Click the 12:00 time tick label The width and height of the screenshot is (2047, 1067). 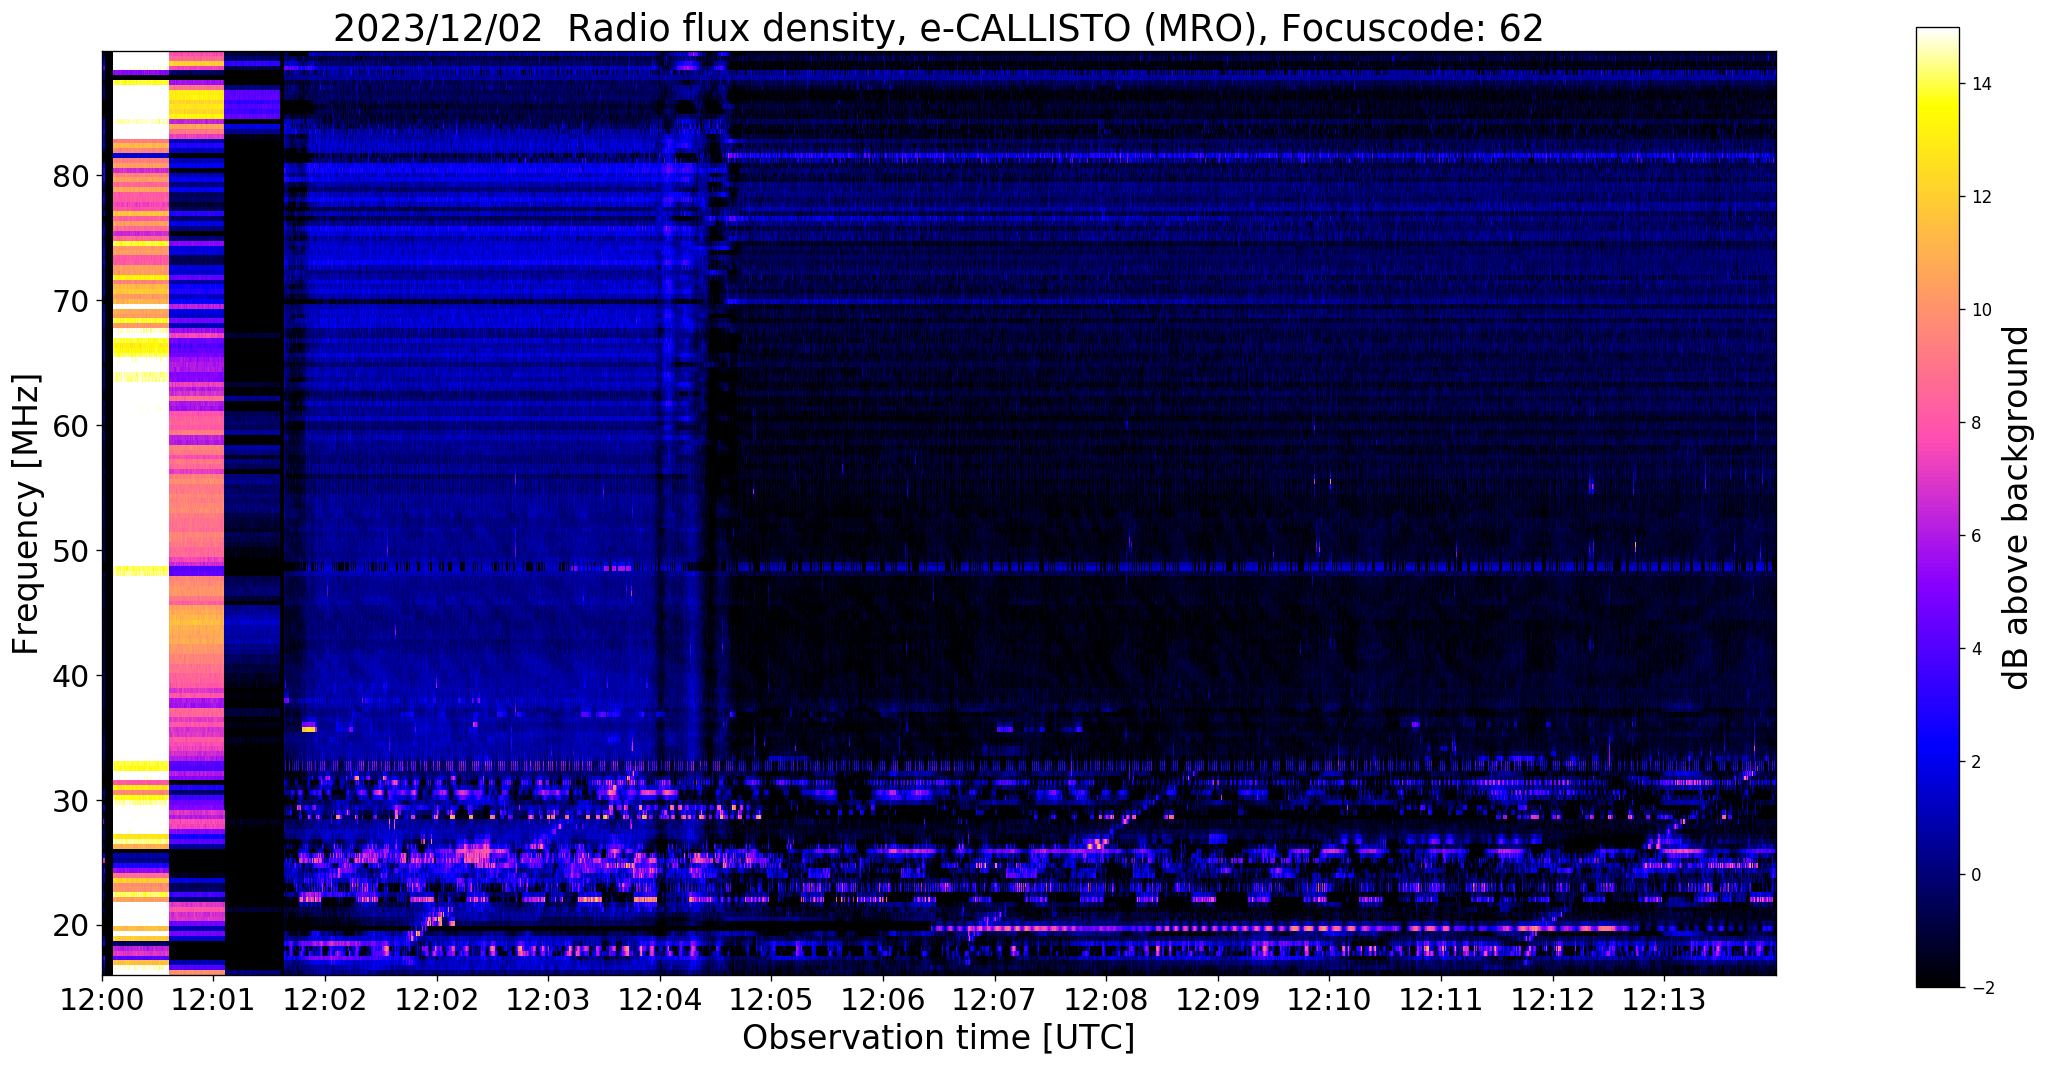102,999
